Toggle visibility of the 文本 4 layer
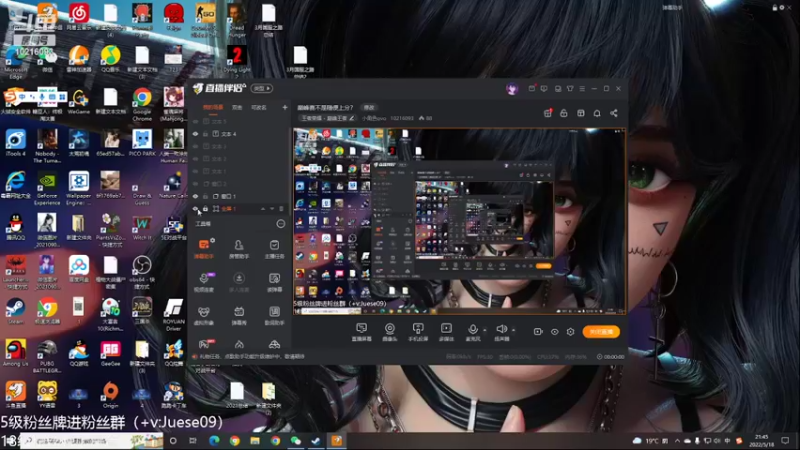800x450 pixels. [x=195, y=134]
